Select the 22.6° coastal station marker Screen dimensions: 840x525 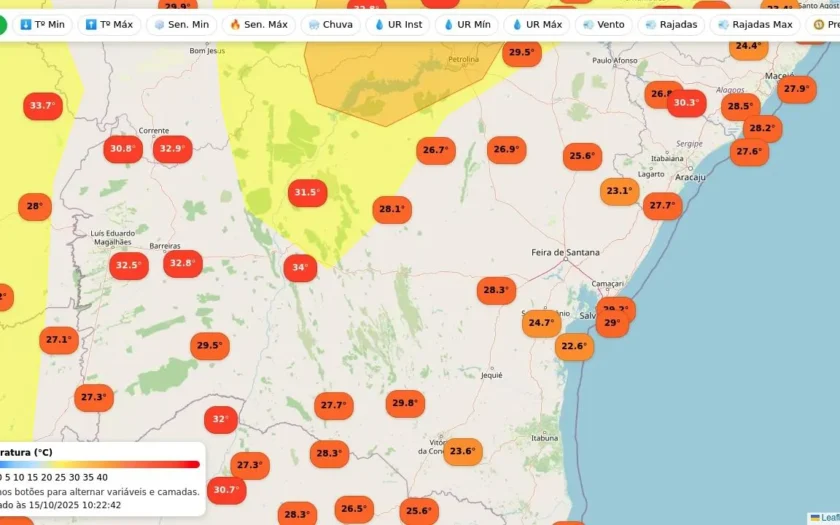[x=574, y=347]
